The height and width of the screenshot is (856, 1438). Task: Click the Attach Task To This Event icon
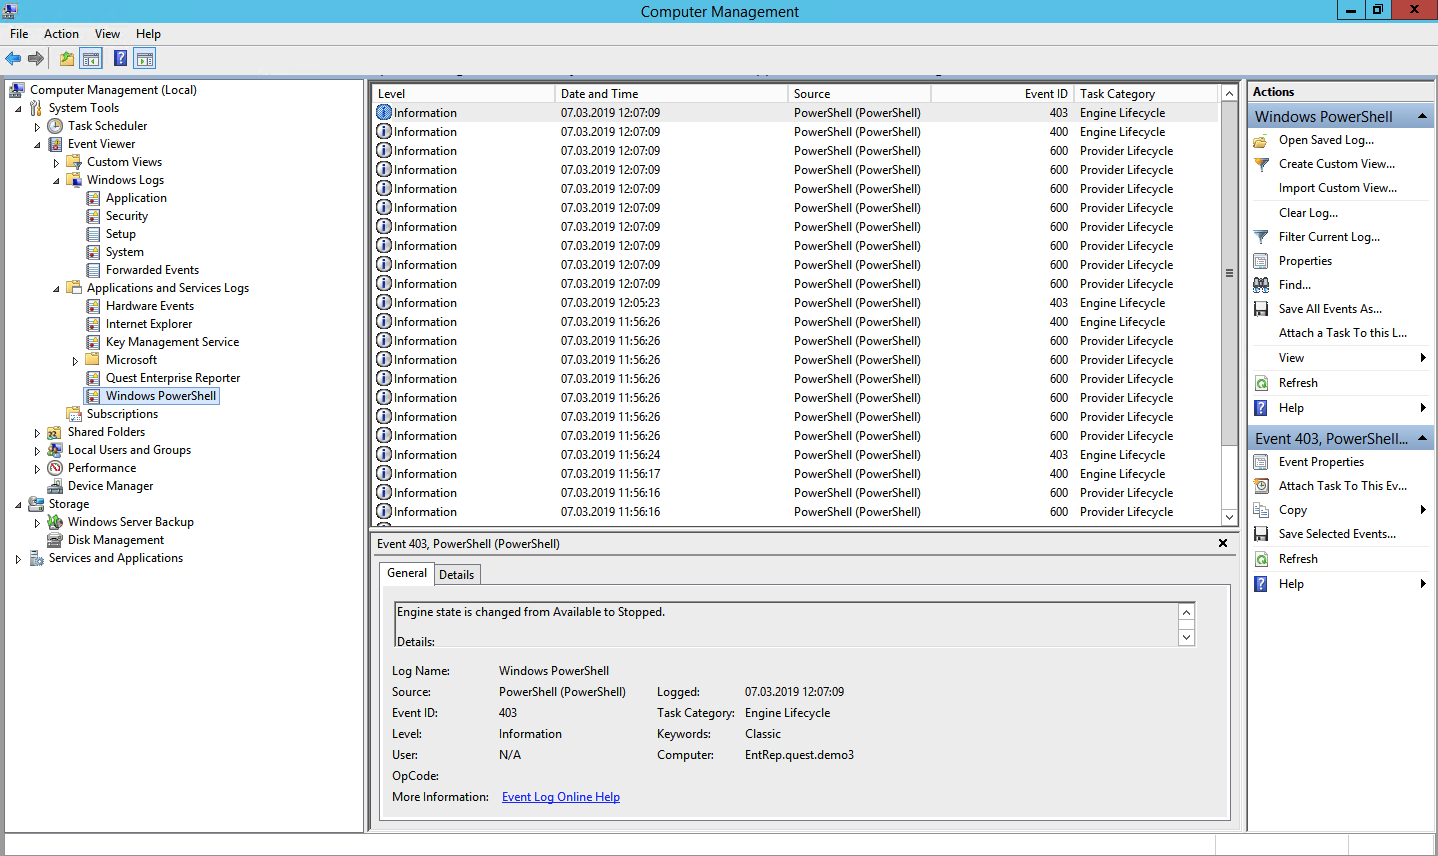pyautogui.click(x=1261, y=486)
